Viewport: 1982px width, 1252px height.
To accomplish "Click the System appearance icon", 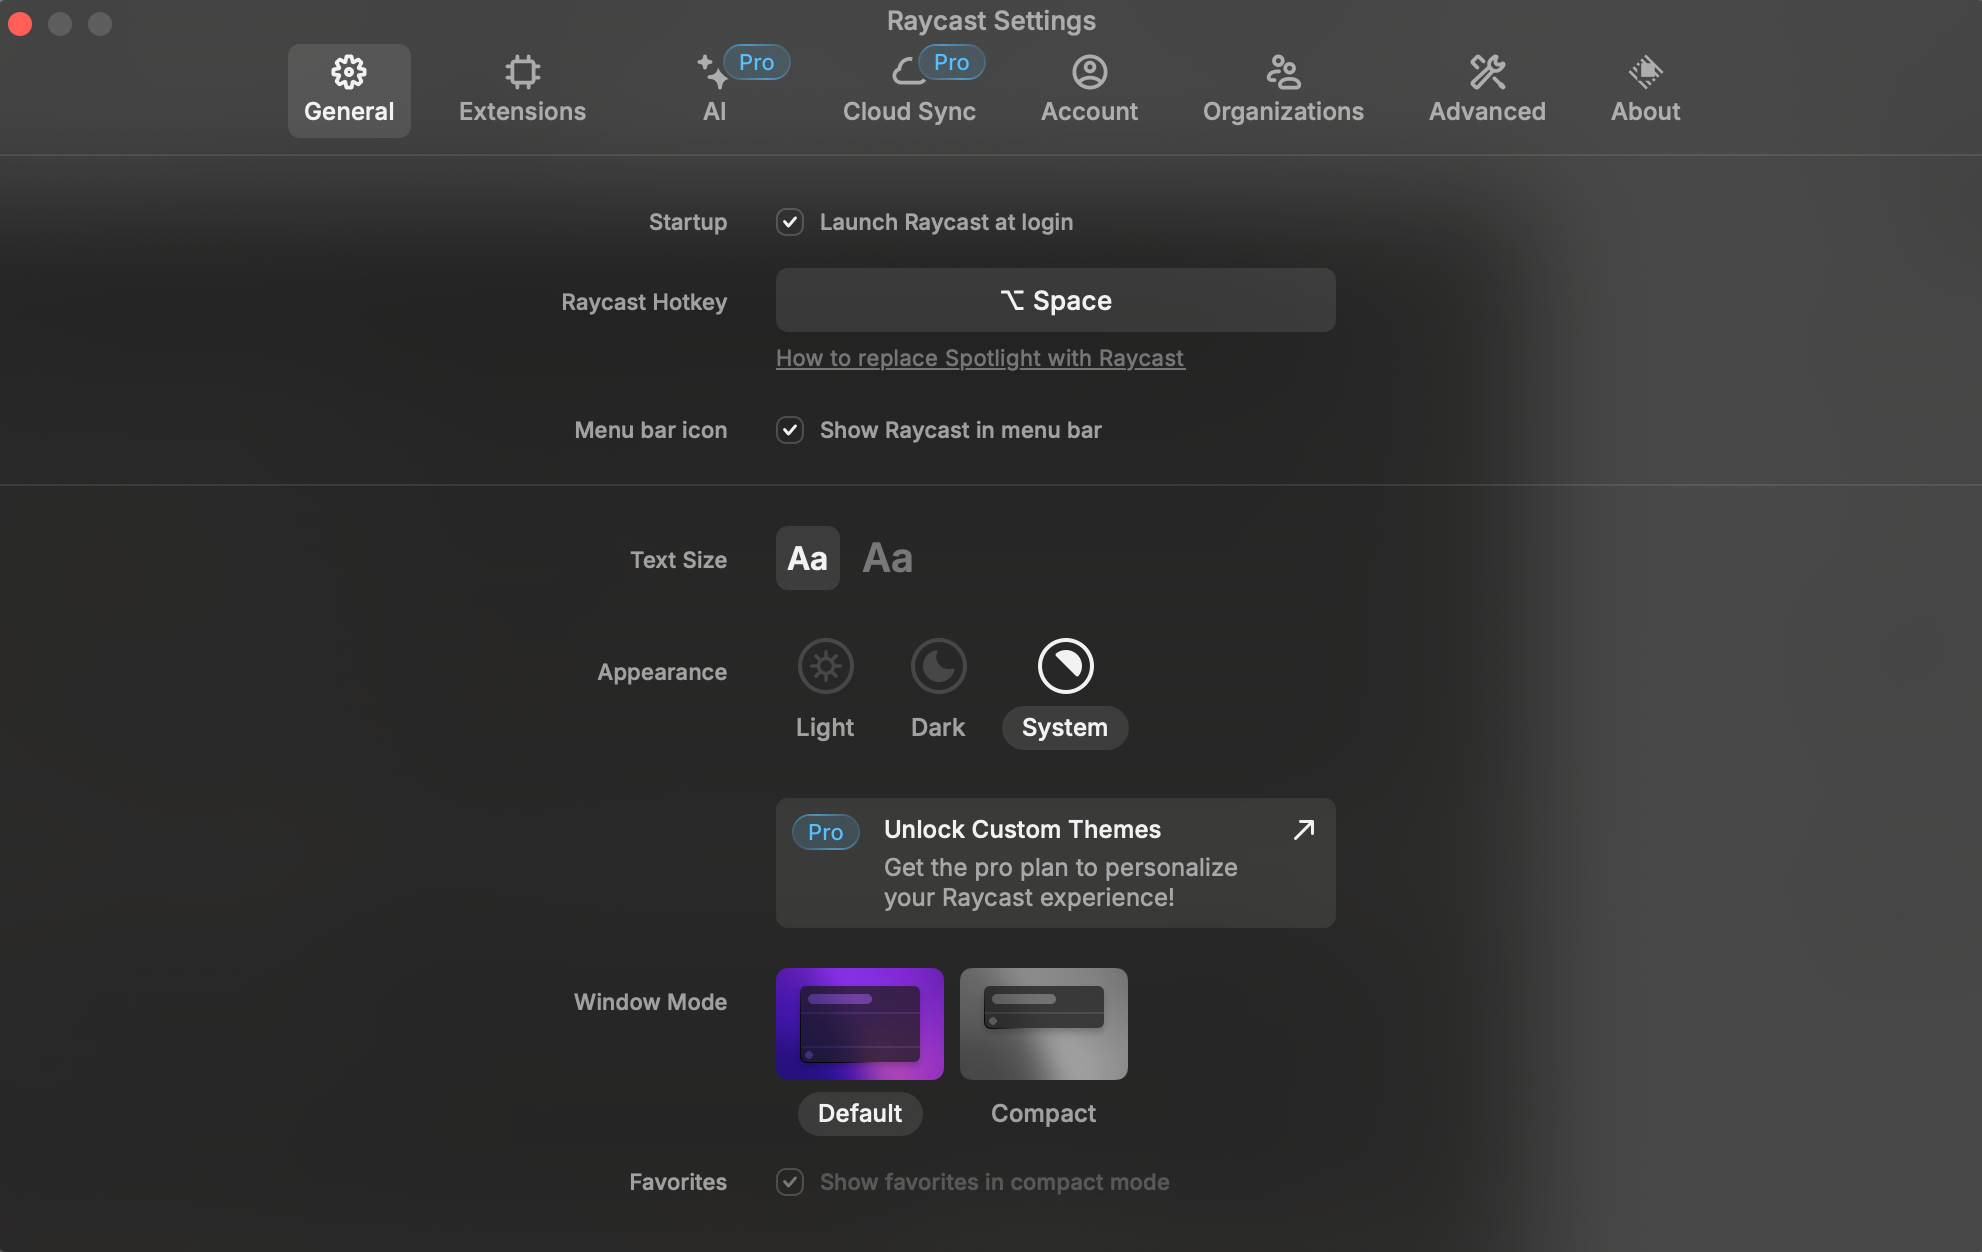I will coord(1065,666).
